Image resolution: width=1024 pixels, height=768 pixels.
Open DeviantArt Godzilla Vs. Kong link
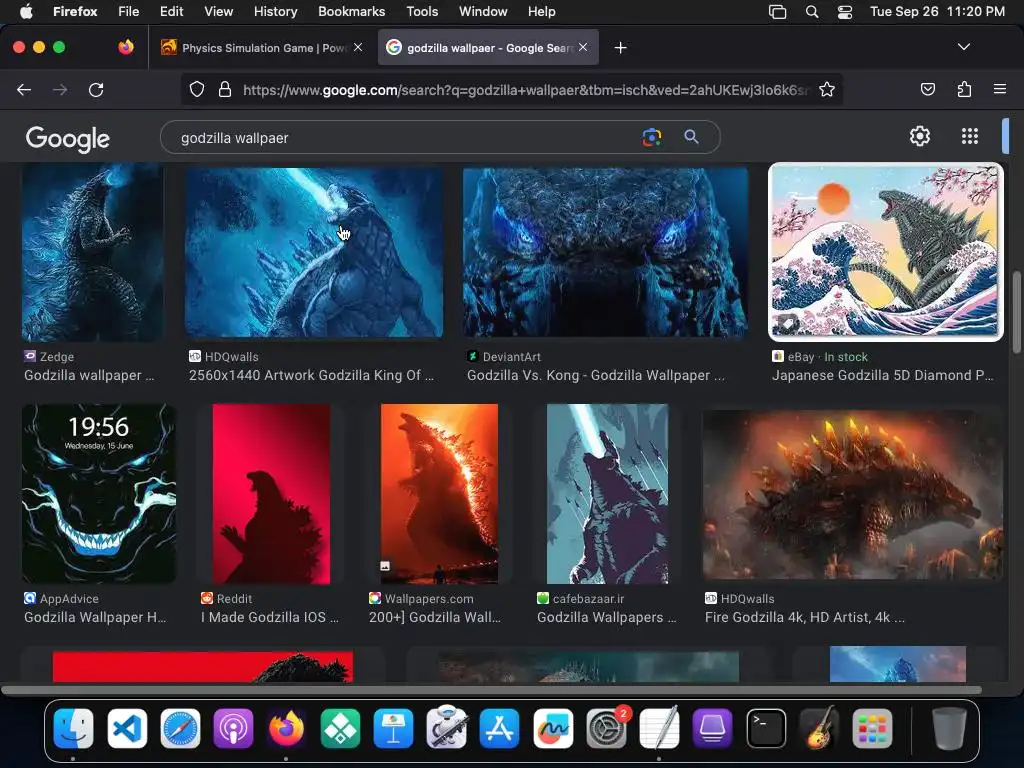pos(596,376)
